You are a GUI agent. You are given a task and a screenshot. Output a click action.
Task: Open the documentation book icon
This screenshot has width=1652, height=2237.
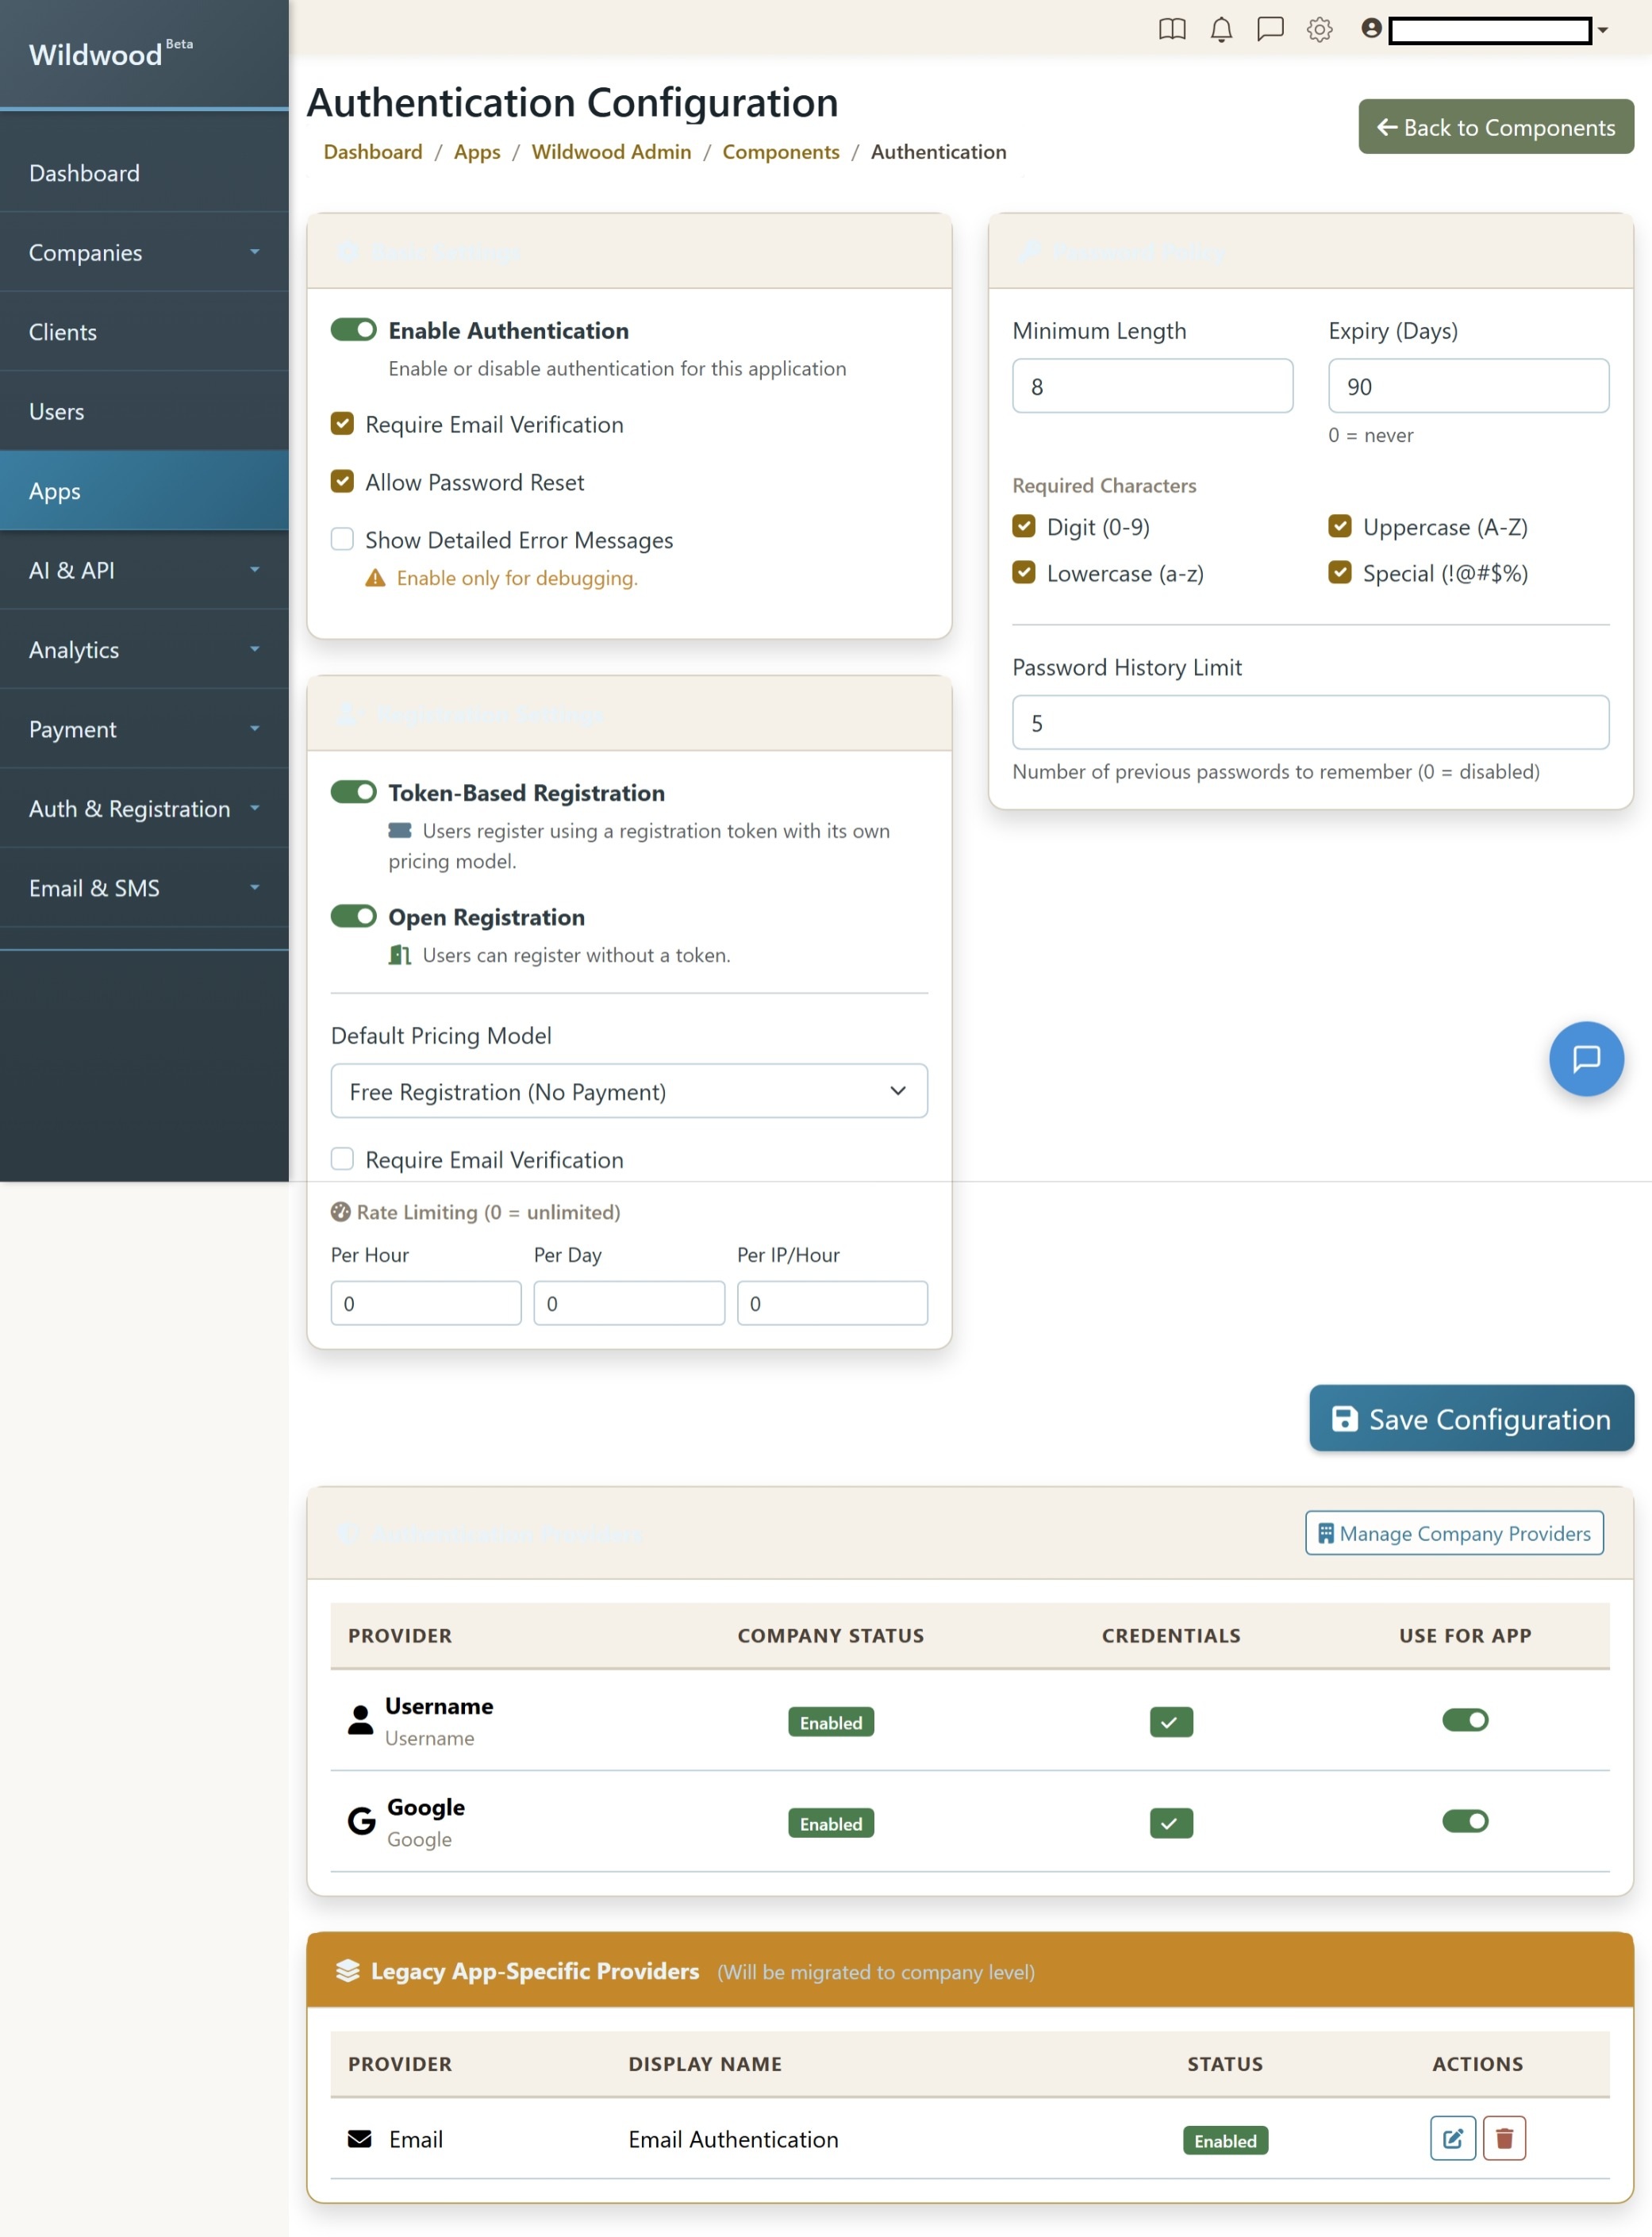click(x=1170, y=30)
